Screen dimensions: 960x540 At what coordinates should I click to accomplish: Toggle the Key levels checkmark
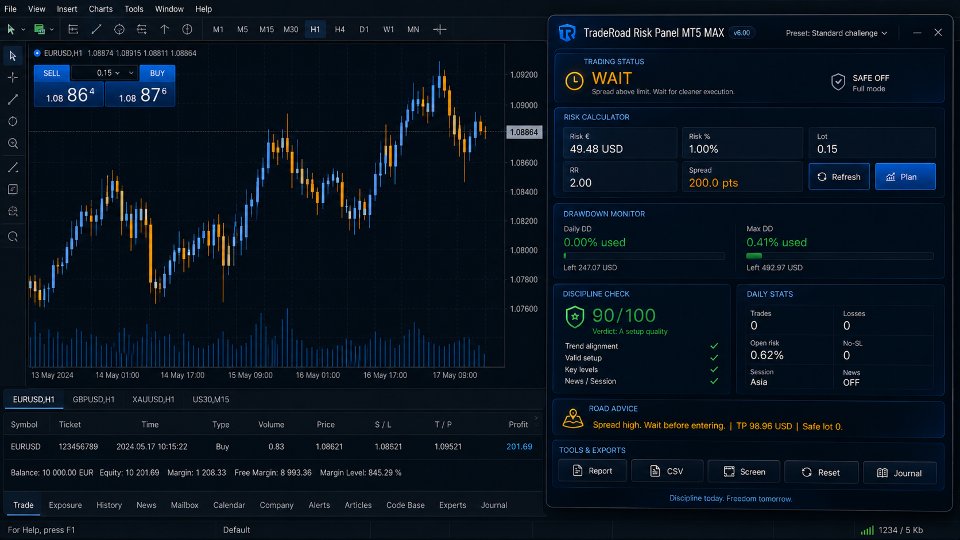[x=714, y=369]
